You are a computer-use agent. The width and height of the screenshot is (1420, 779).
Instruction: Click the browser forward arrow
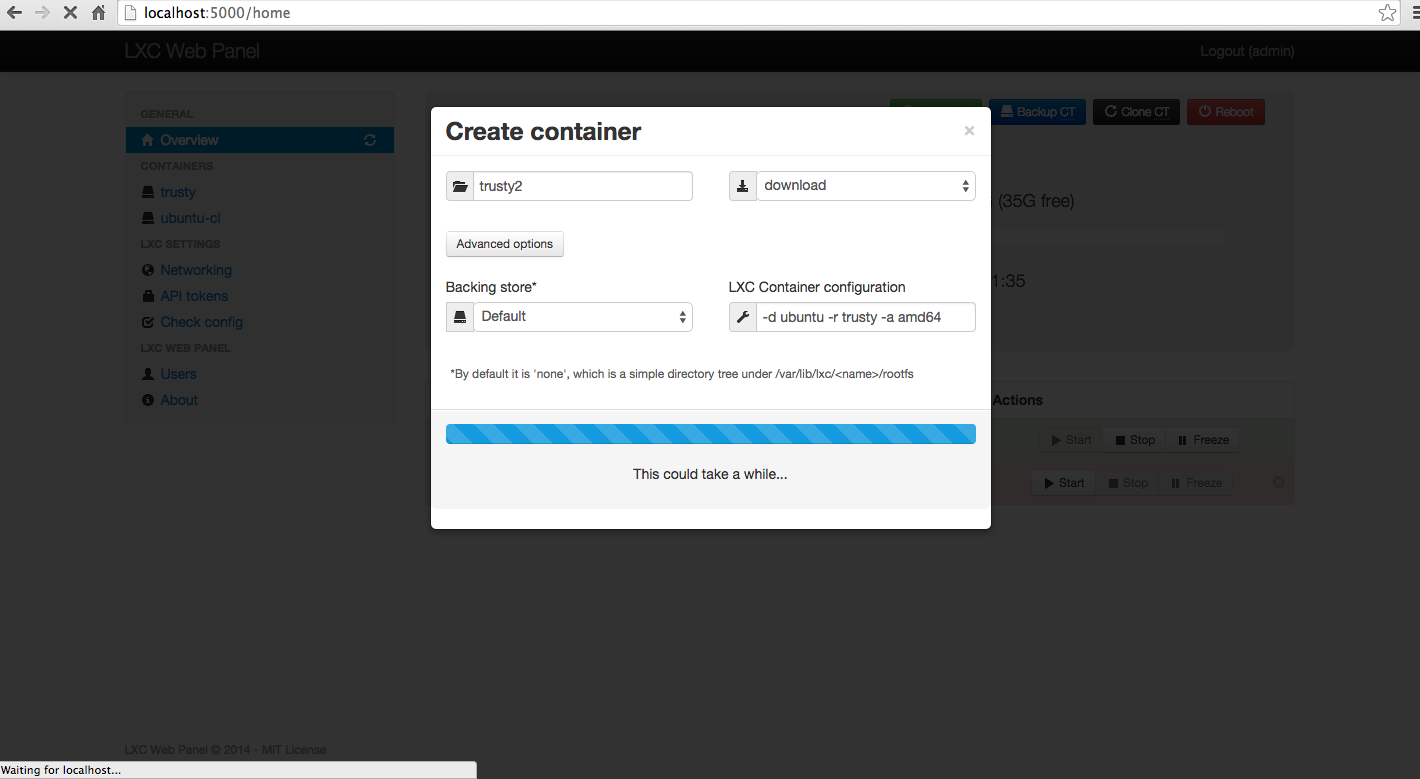point(42,13)
